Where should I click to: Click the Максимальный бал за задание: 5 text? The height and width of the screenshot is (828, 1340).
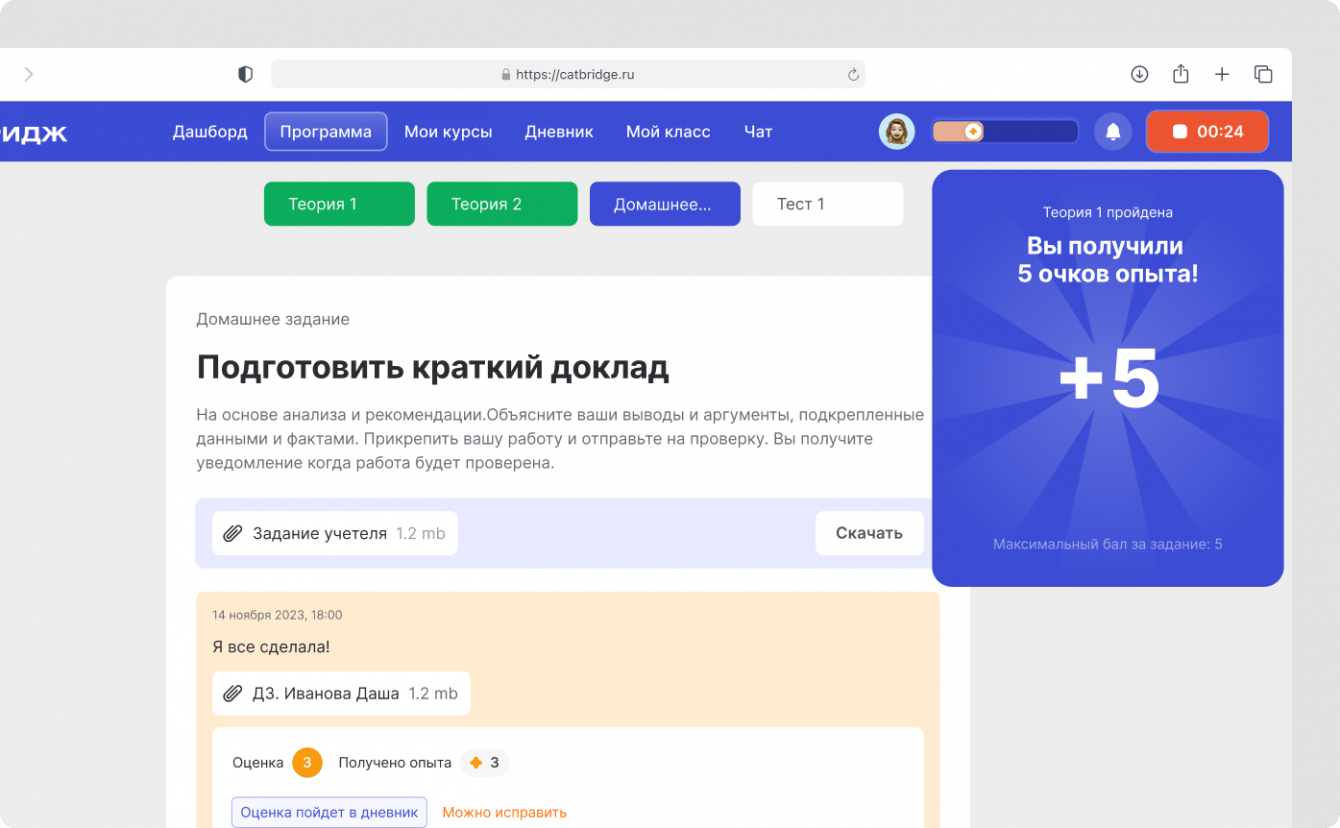(x=1108, y=545)
